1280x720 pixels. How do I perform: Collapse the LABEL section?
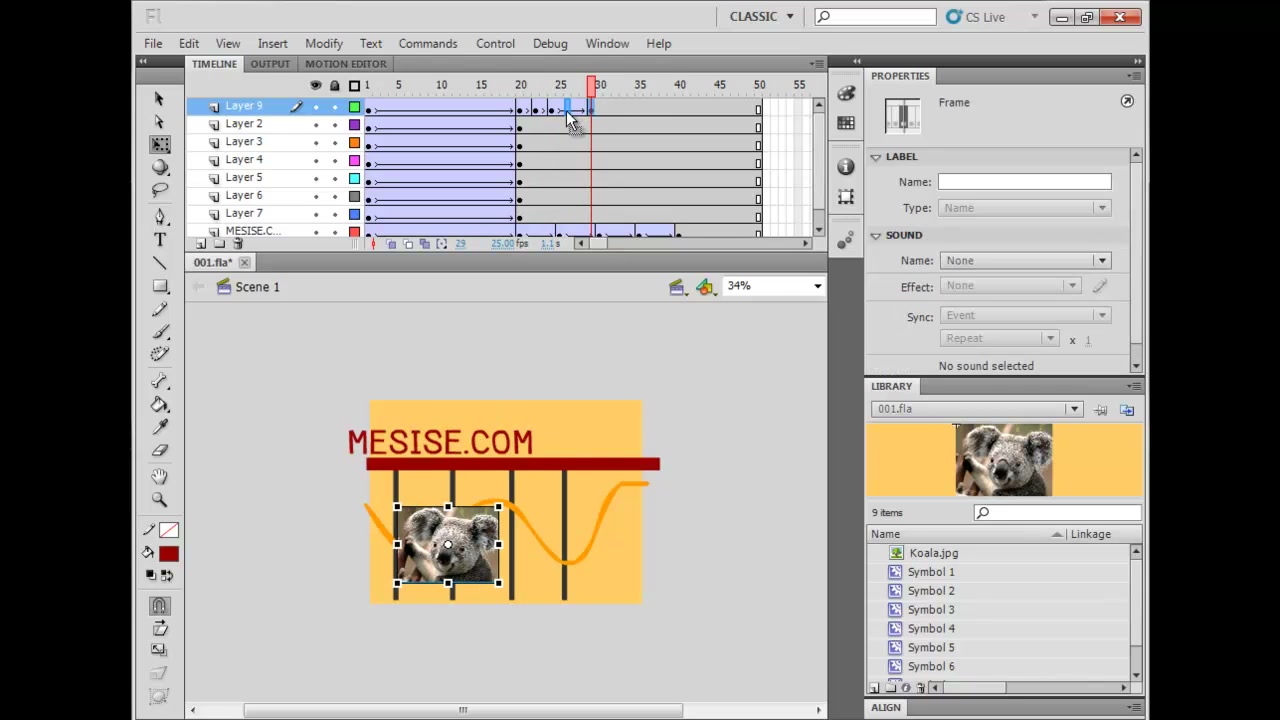click(876, 157)
